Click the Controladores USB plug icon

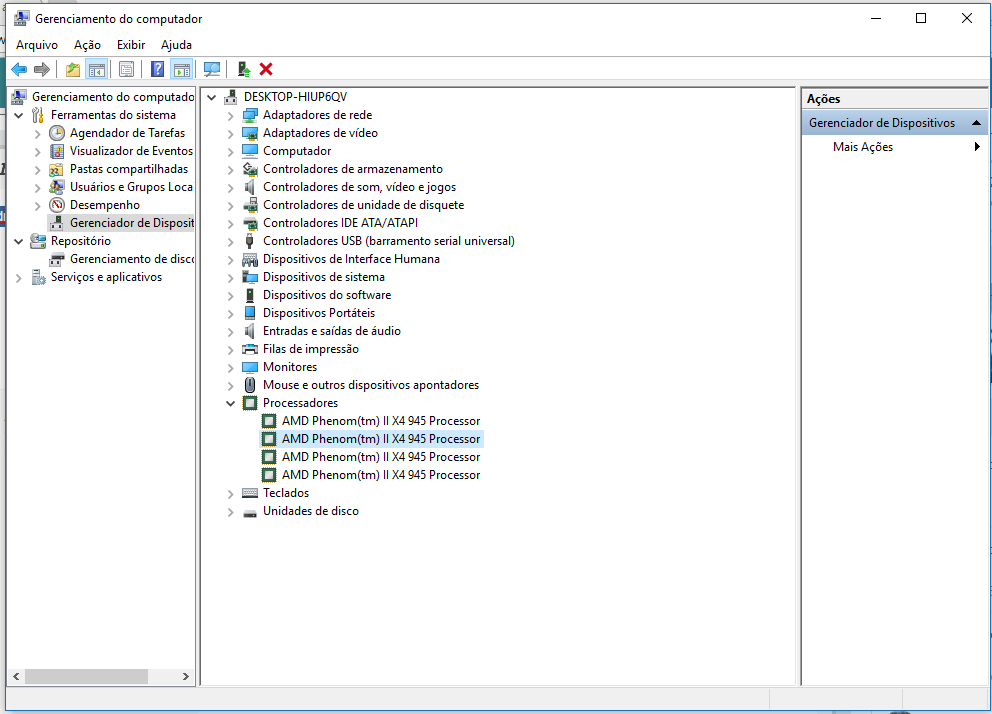250,241
